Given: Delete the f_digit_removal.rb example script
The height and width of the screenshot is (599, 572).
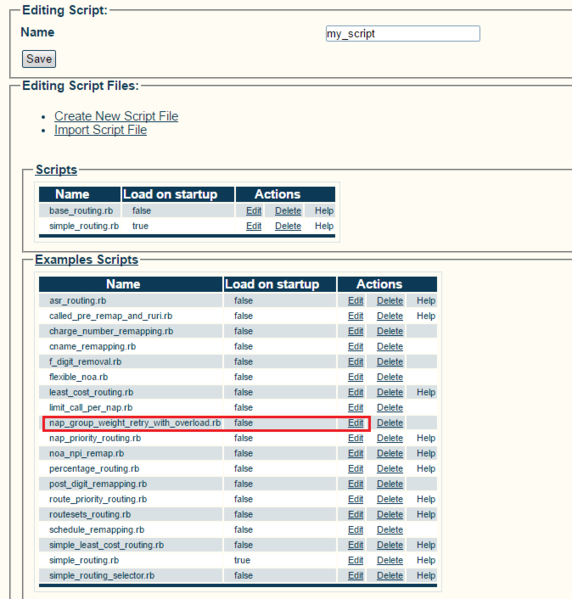Looking at the screenshot, I should tap(390, 362).
